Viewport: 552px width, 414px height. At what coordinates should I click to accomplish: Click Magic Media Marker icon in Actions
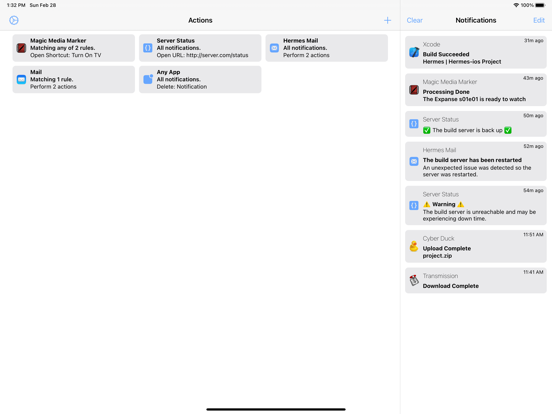tap(21, 48)
